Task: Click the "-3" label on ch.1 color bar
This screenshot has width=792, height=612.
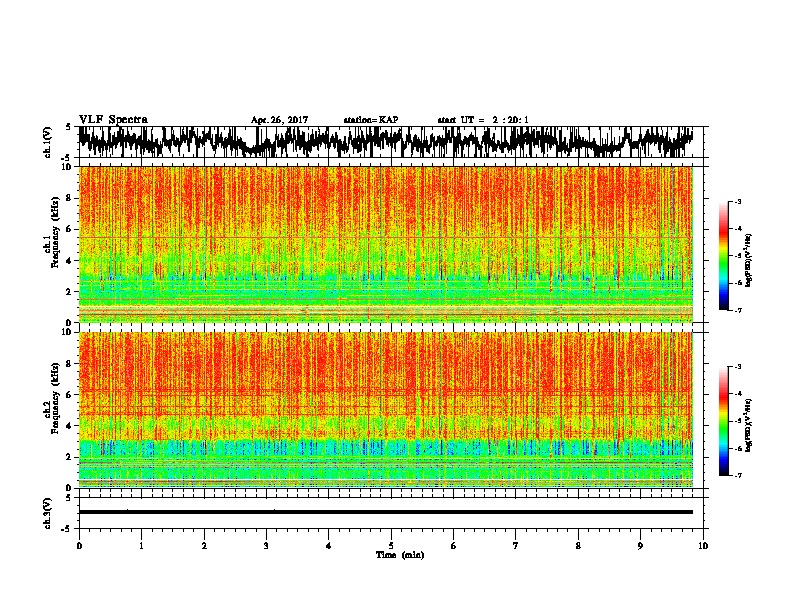Action: point(738,201)
